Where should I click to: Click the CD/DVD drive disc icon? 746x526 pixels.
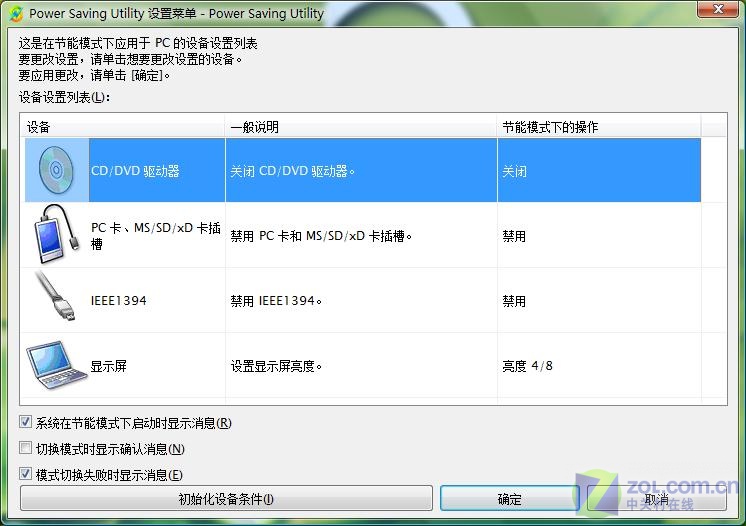[56, 170]
